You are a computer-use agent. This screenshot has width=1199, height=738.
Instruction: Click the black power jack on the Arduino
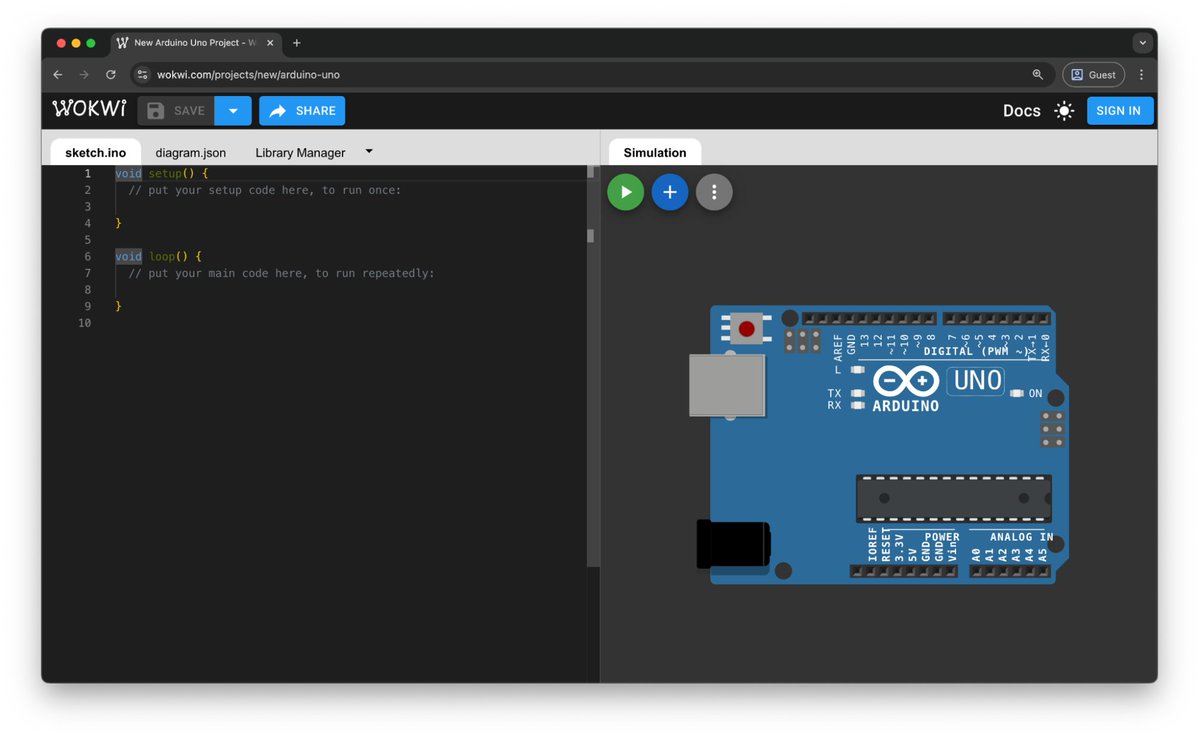733,545
